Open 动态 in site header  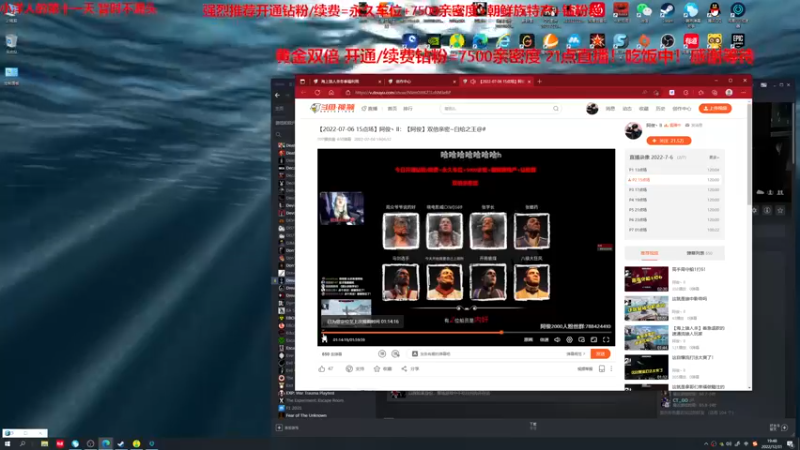point(627,109)
